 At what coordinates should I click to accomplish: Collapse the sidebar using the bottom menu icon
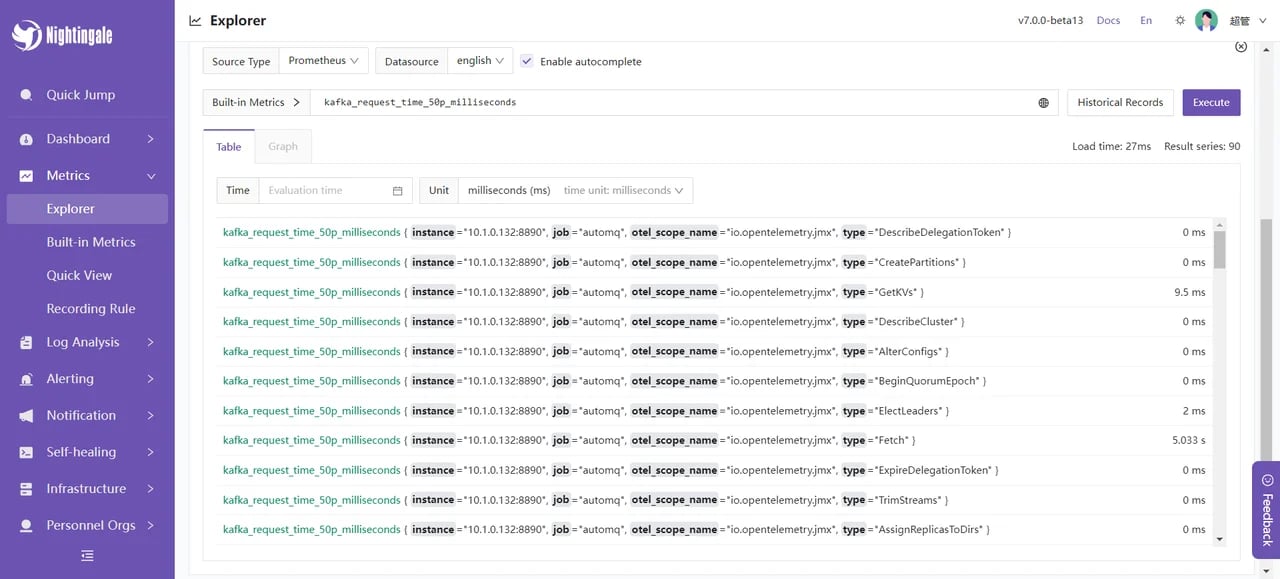click(x=87, y=555)
